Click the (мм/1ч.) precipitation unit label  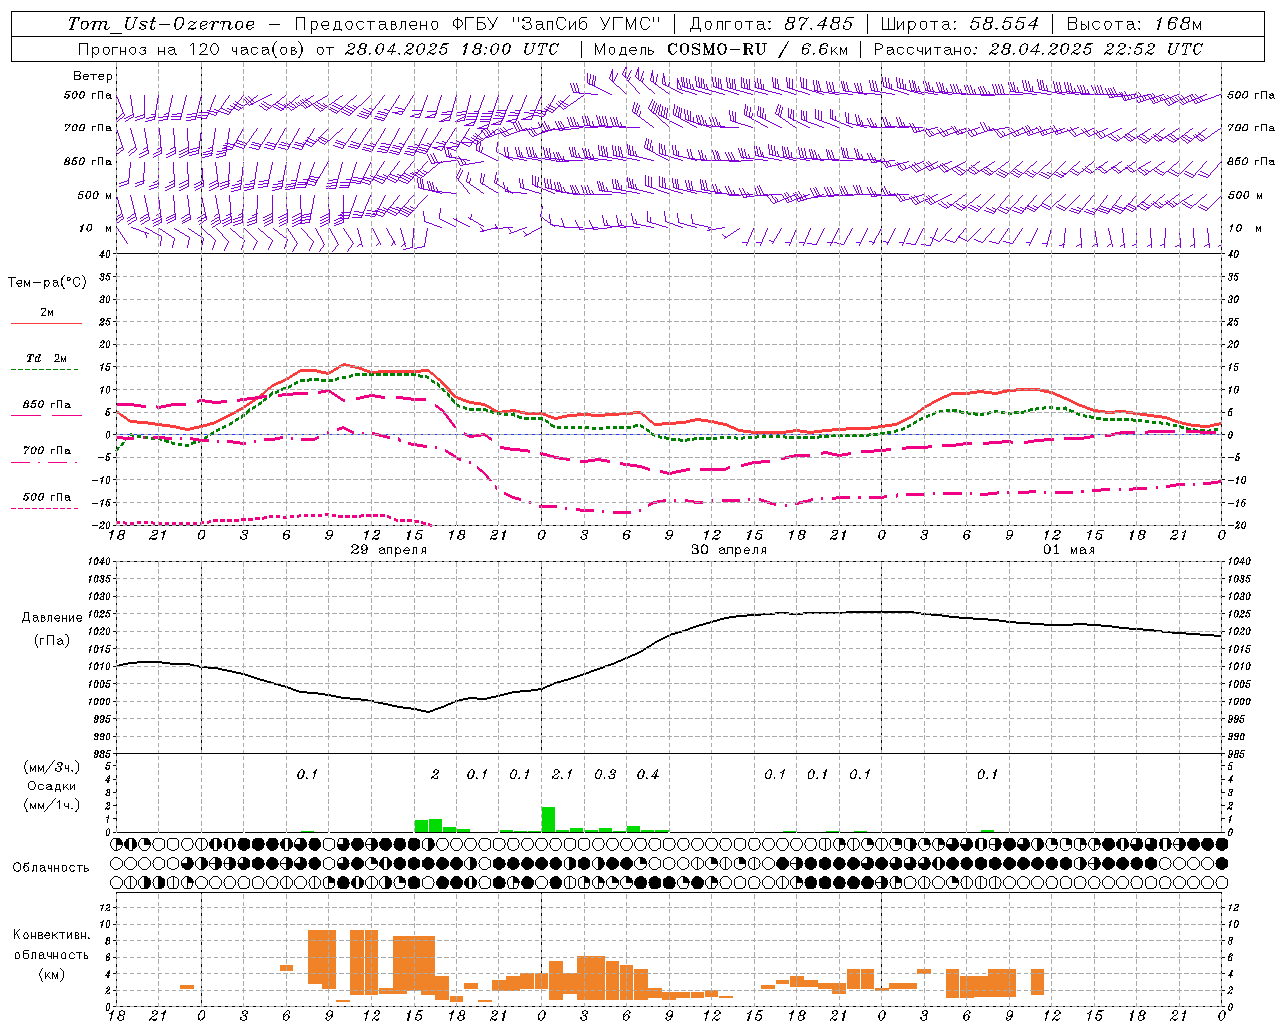point(51,805)
